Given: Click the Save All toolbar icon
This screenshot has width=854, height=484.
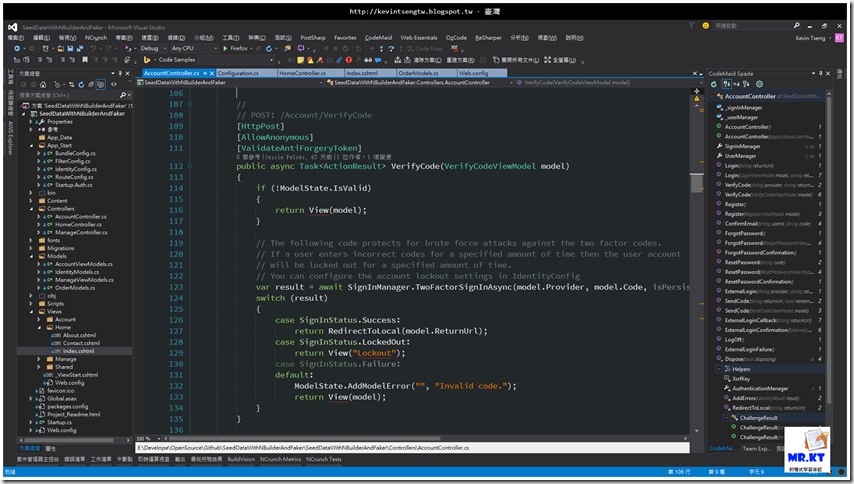Looking at the screenshot, I should click(80, 48).
